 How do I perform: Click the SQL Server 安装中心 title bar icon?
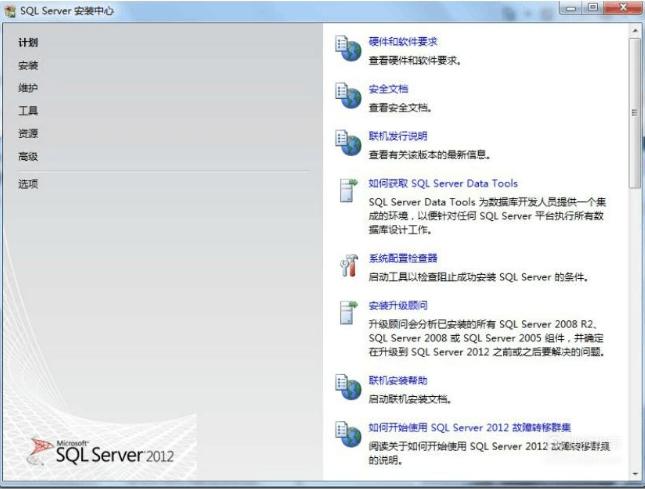click(10, 11)
